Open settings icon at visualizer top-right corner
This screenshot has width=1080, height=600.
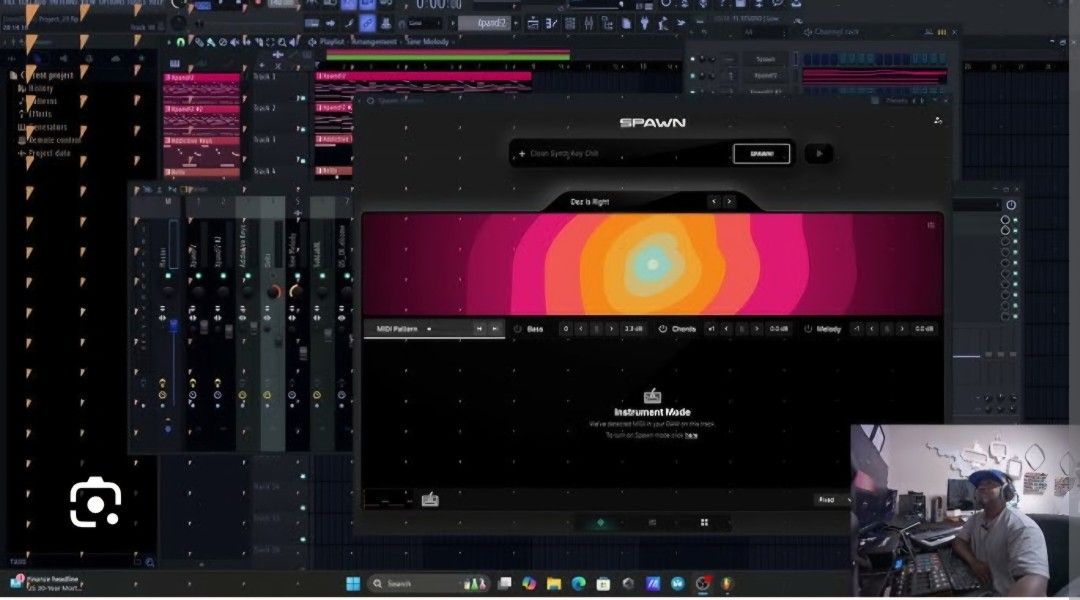click(x=931, y=225)
